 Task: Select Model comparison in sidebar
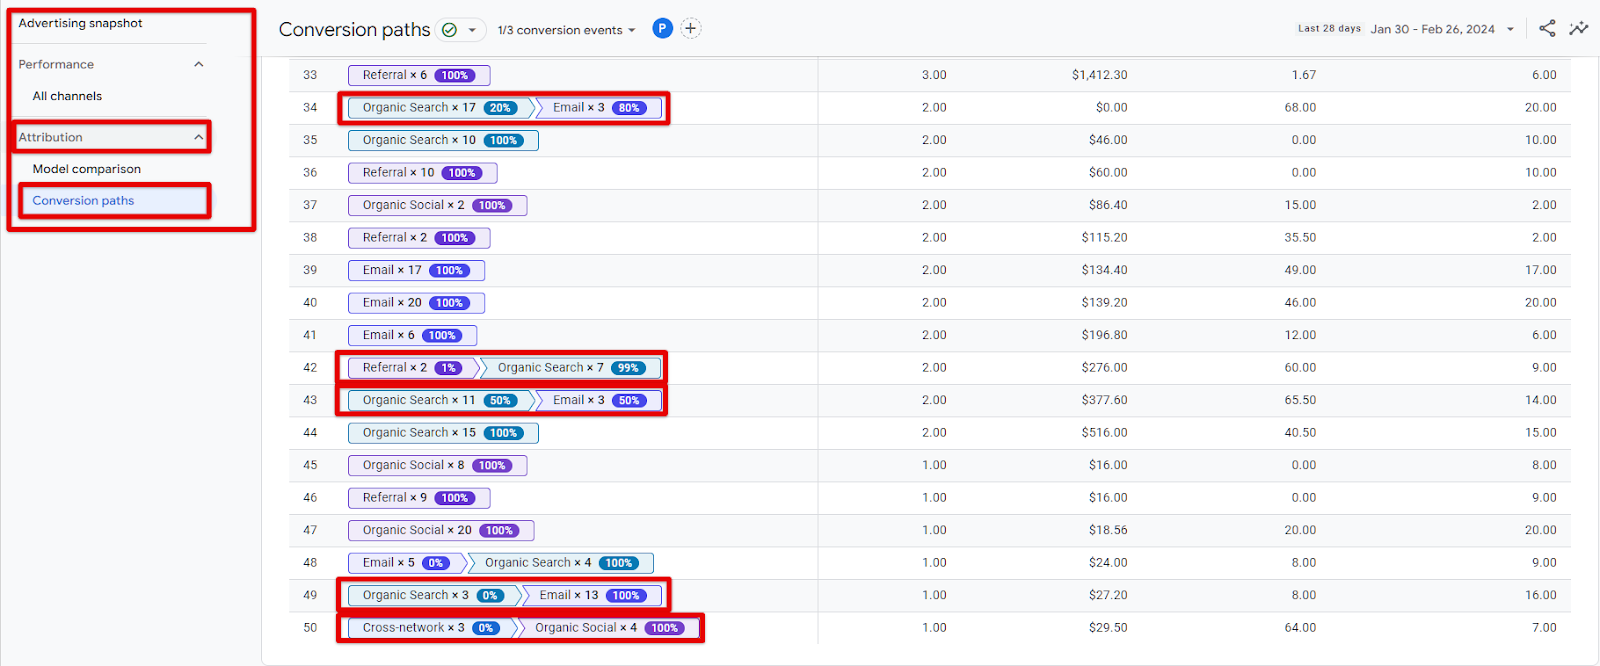click(86, 169)
